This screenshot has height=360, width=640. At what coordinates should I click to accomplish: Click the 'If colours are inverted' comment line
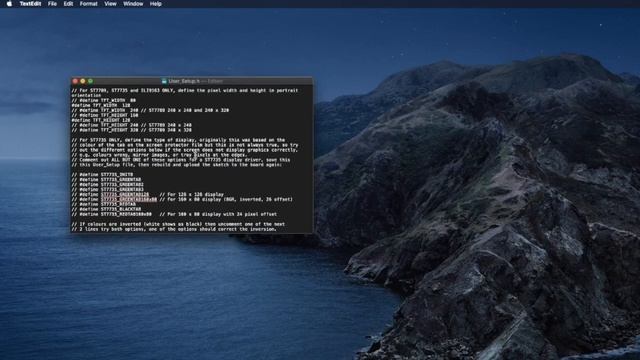[x=178, y=224]
